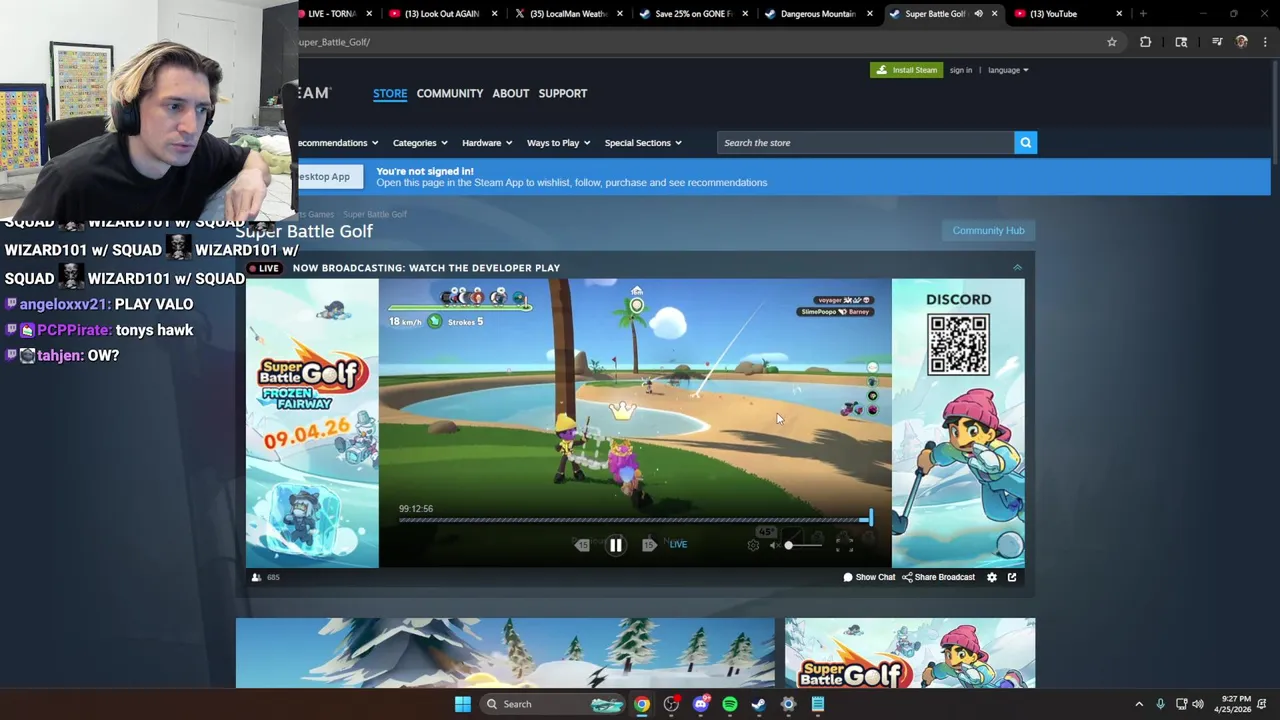Screen dimensions: 1280x720
Task: Click the snowy Frozen Fairway trailer thumbnail
Action: tap(505, 653)
